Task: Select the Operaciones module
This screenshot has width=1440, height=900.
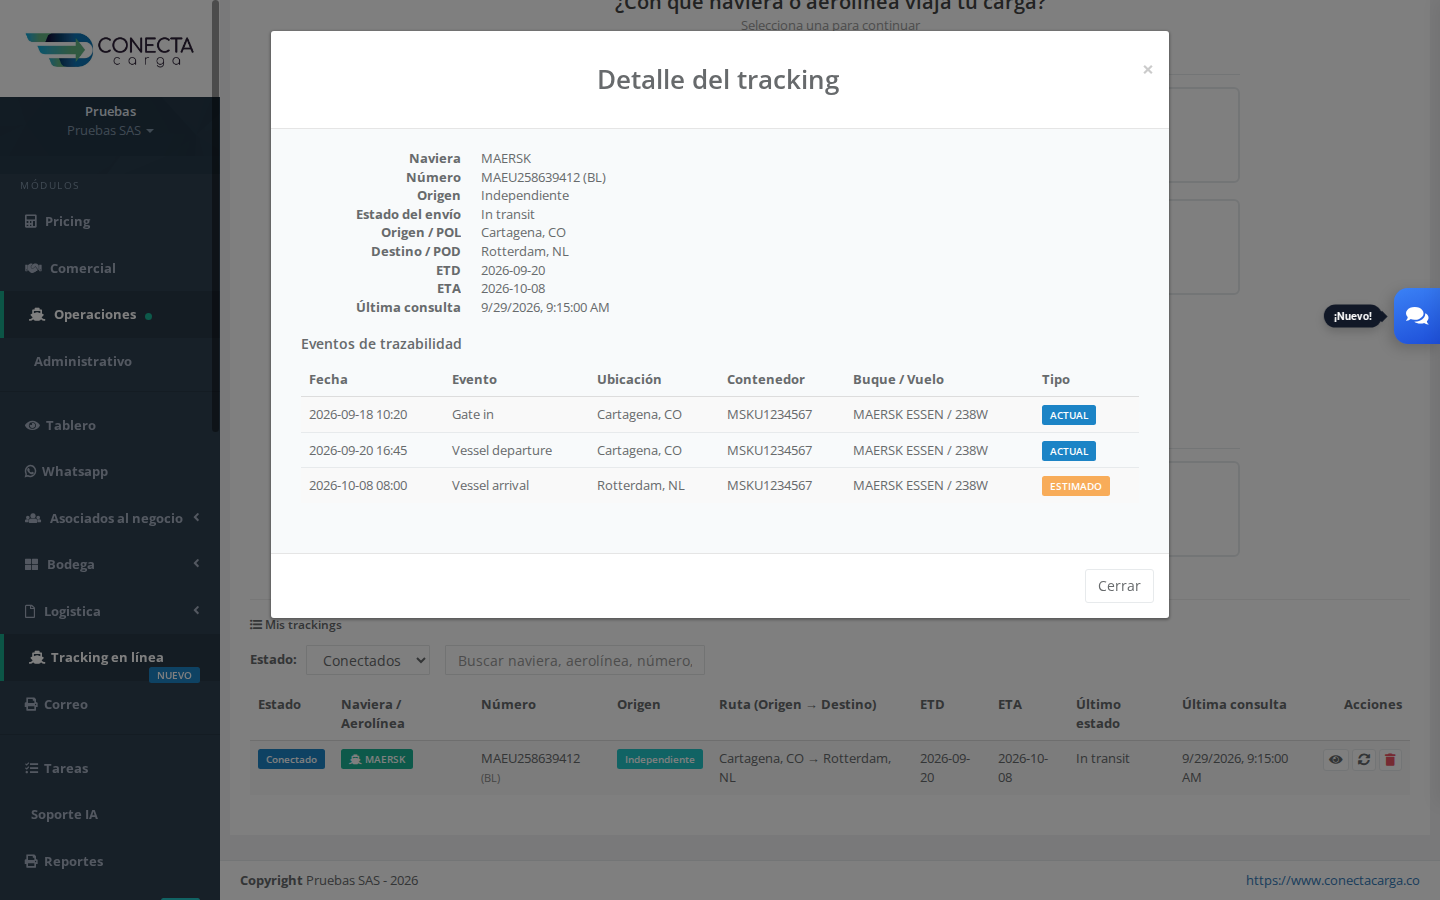Action: point(95,315)
